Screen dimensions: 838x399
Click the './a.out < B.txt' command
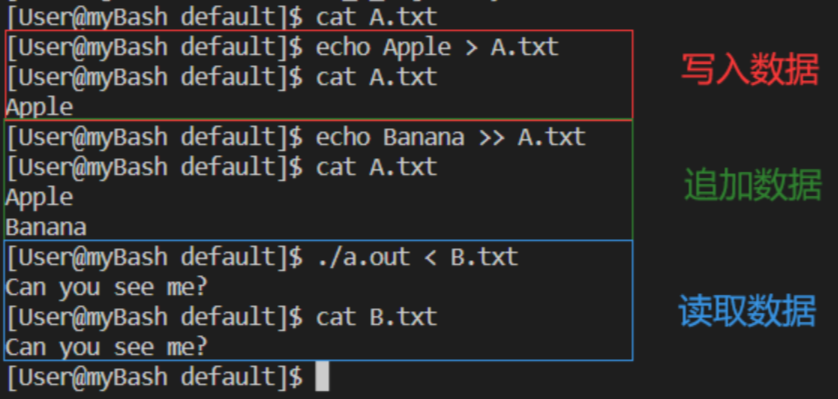pos(417,257)
